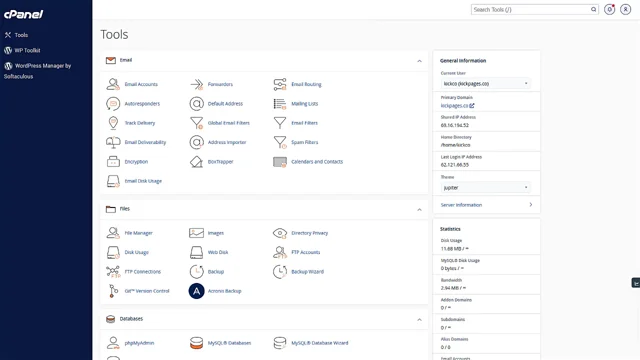This screenshot has width=640, height=360.
Task: Collapse the Email section chevron
Action: click(x=419, y=61)
